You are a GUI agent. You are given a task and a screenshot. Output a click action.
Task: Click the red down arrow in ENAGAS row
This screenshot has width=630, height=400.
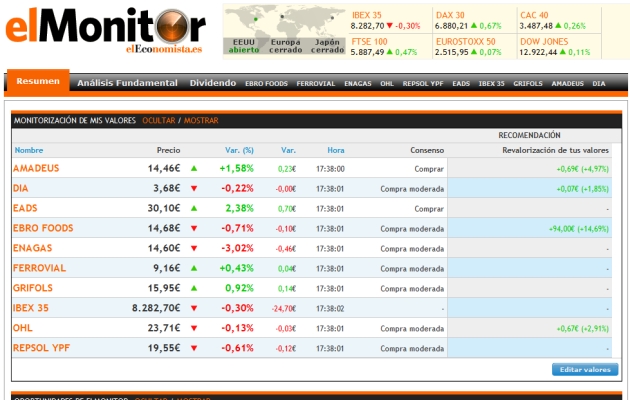click(194, 248)
